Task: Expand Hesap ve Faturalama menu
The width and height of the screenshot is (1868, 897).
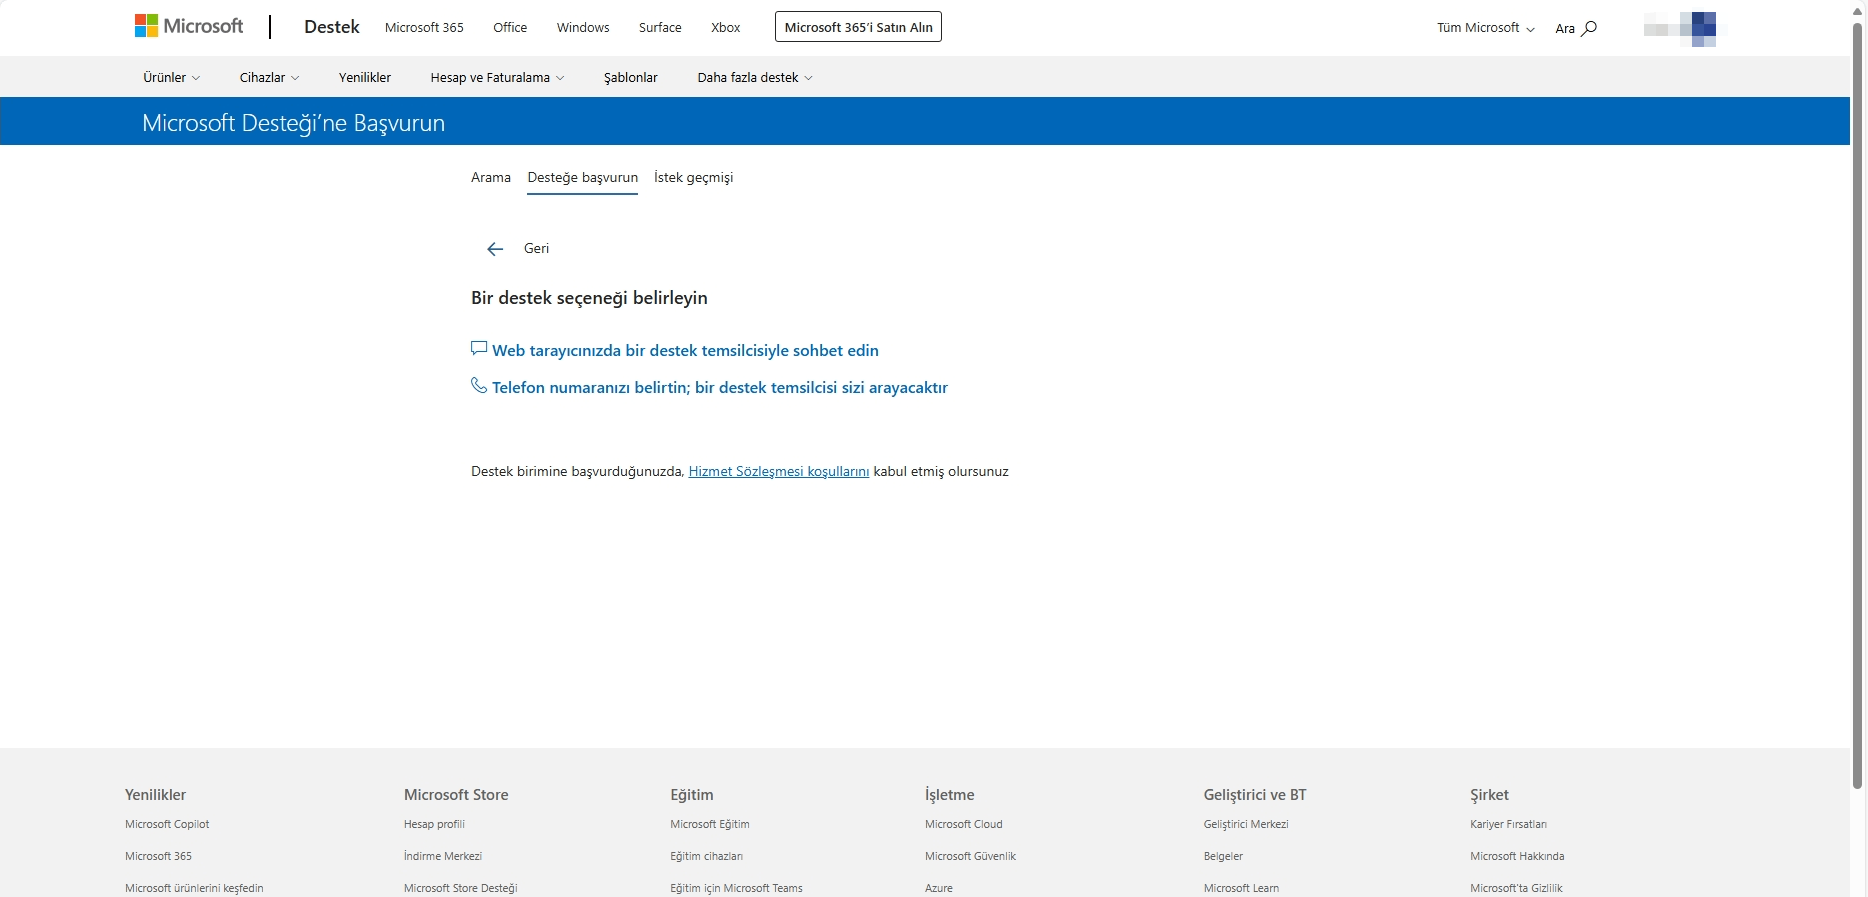Action: coord(497,77)
